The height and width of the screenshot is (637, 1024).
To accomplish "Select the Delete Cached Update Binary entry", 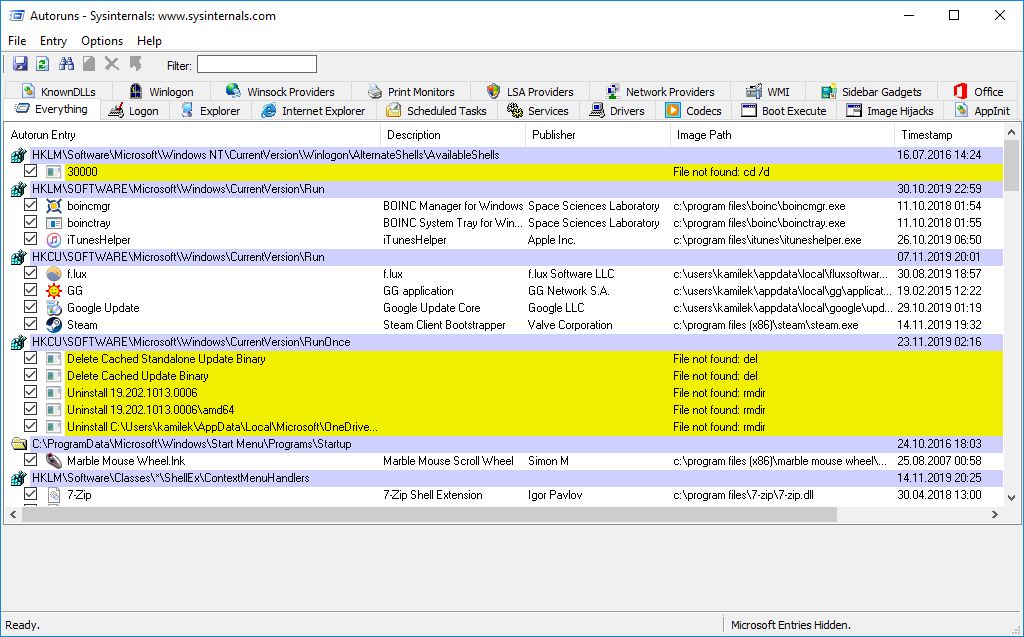I will click(138, 376).
